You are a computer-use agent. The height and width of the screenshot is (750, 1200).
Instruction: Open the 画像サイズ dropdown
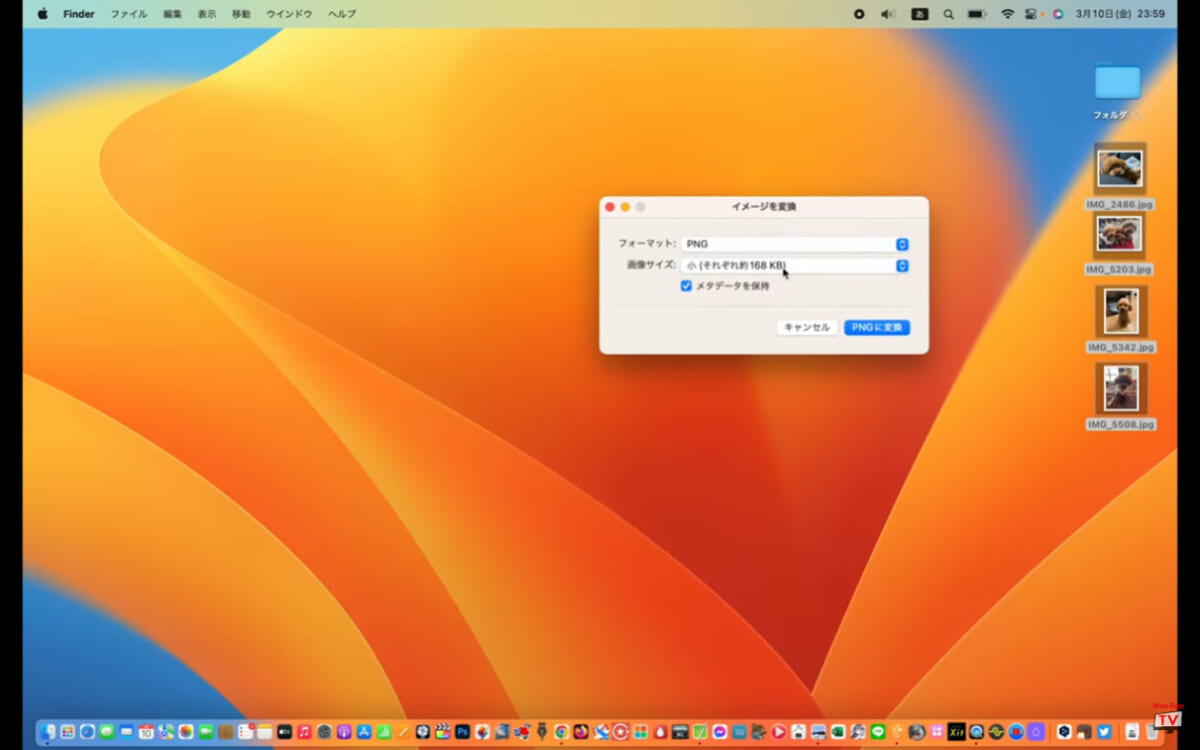click(x=795, y=266)
